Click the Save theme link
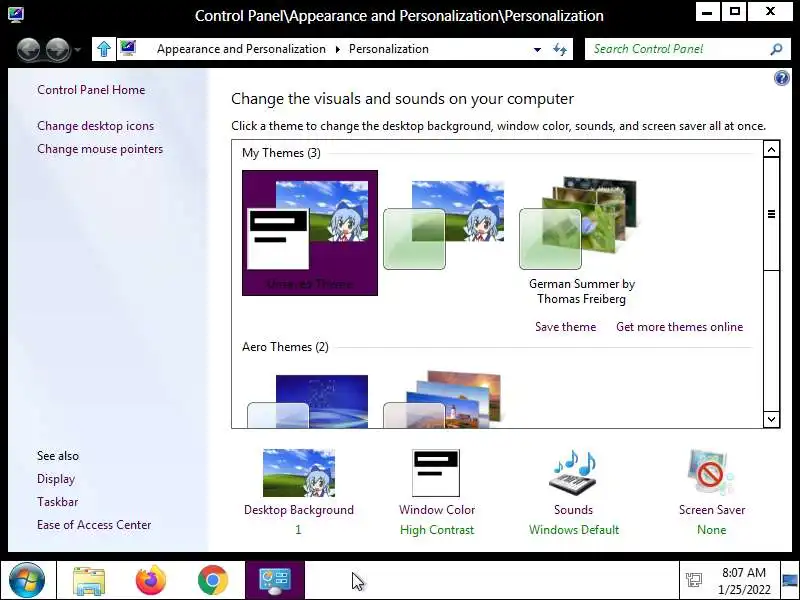Screen dimensions: 800x600 click(565, 327)
